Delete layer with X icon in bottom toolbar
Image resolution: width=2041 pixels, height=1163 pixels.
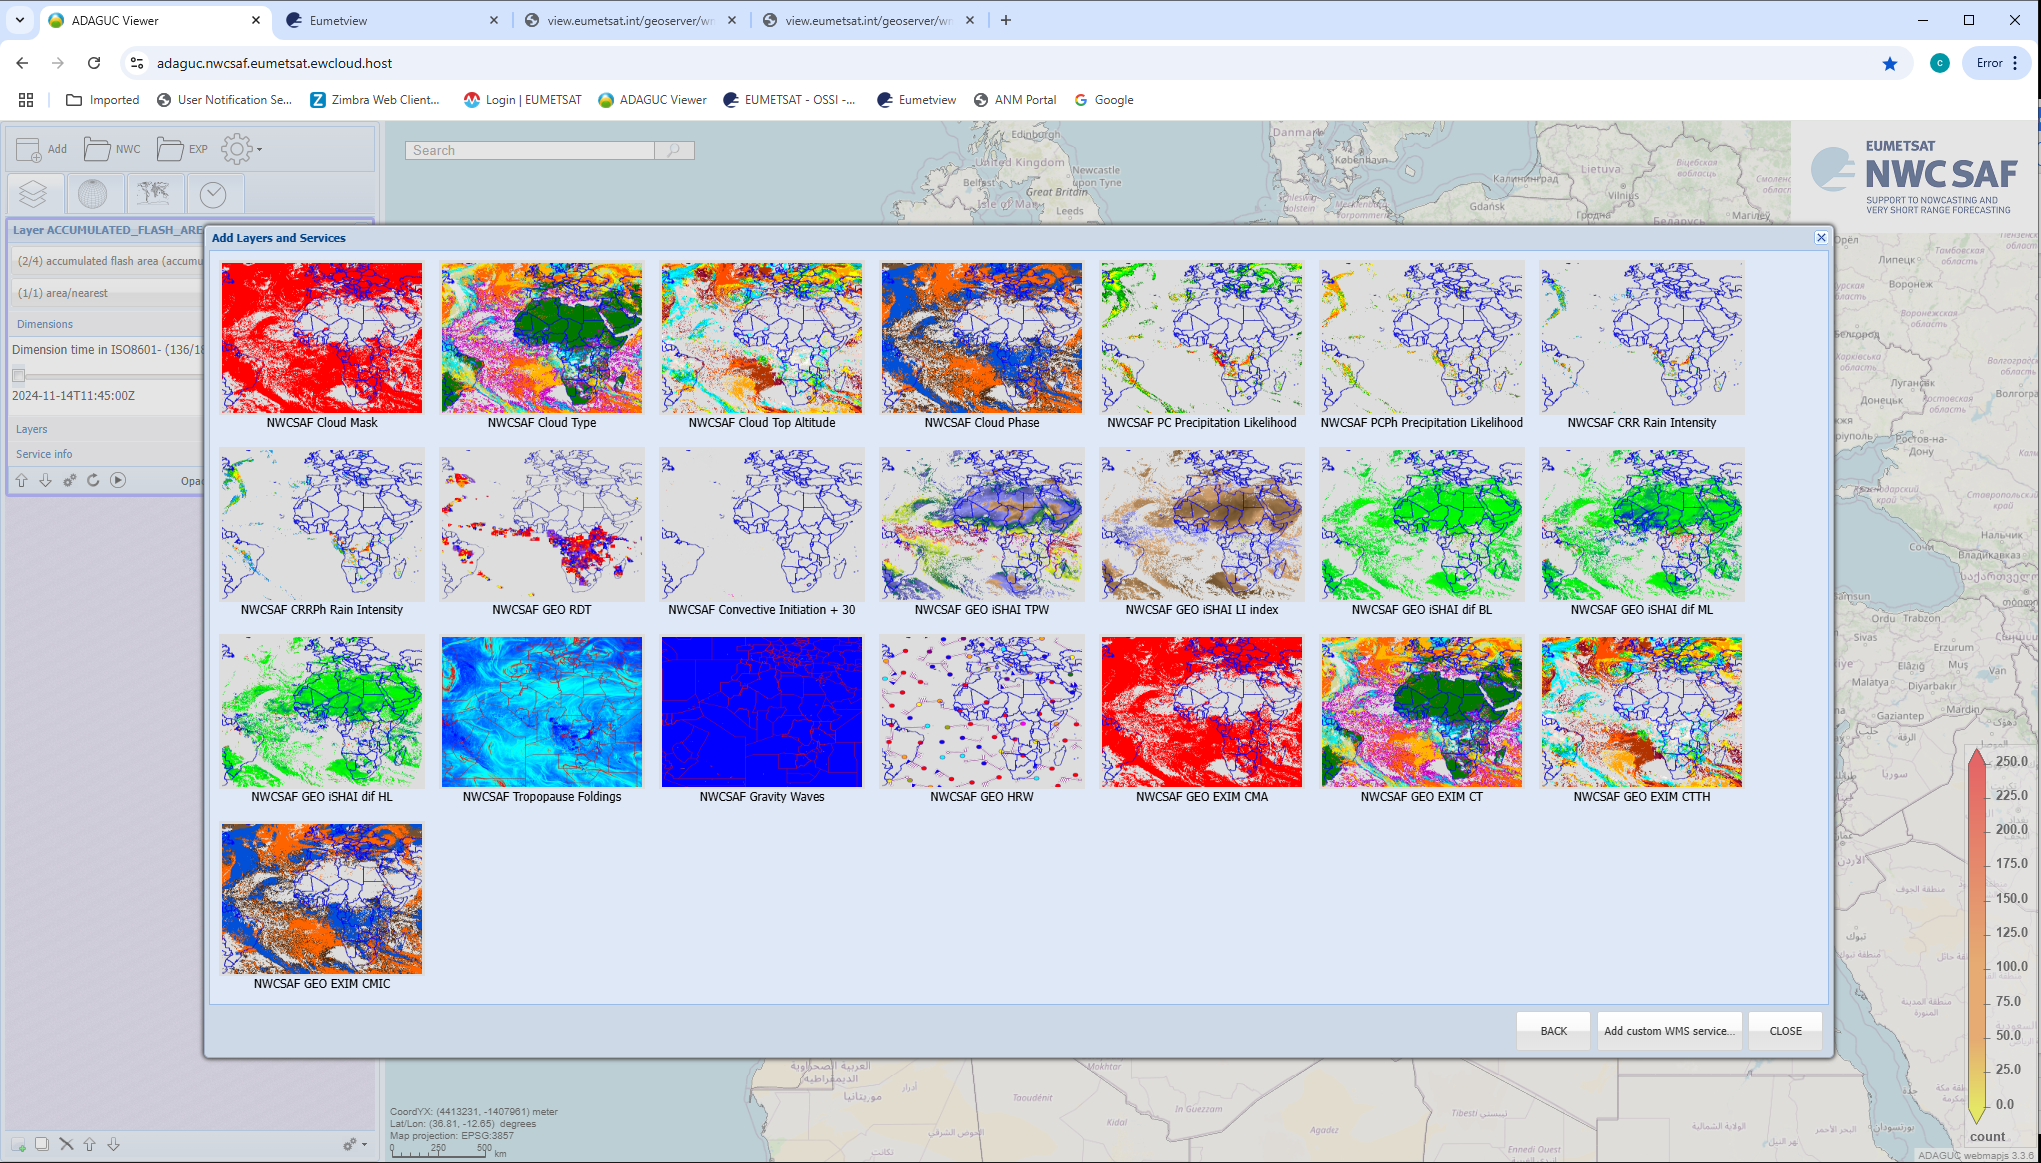[66, 1144]
